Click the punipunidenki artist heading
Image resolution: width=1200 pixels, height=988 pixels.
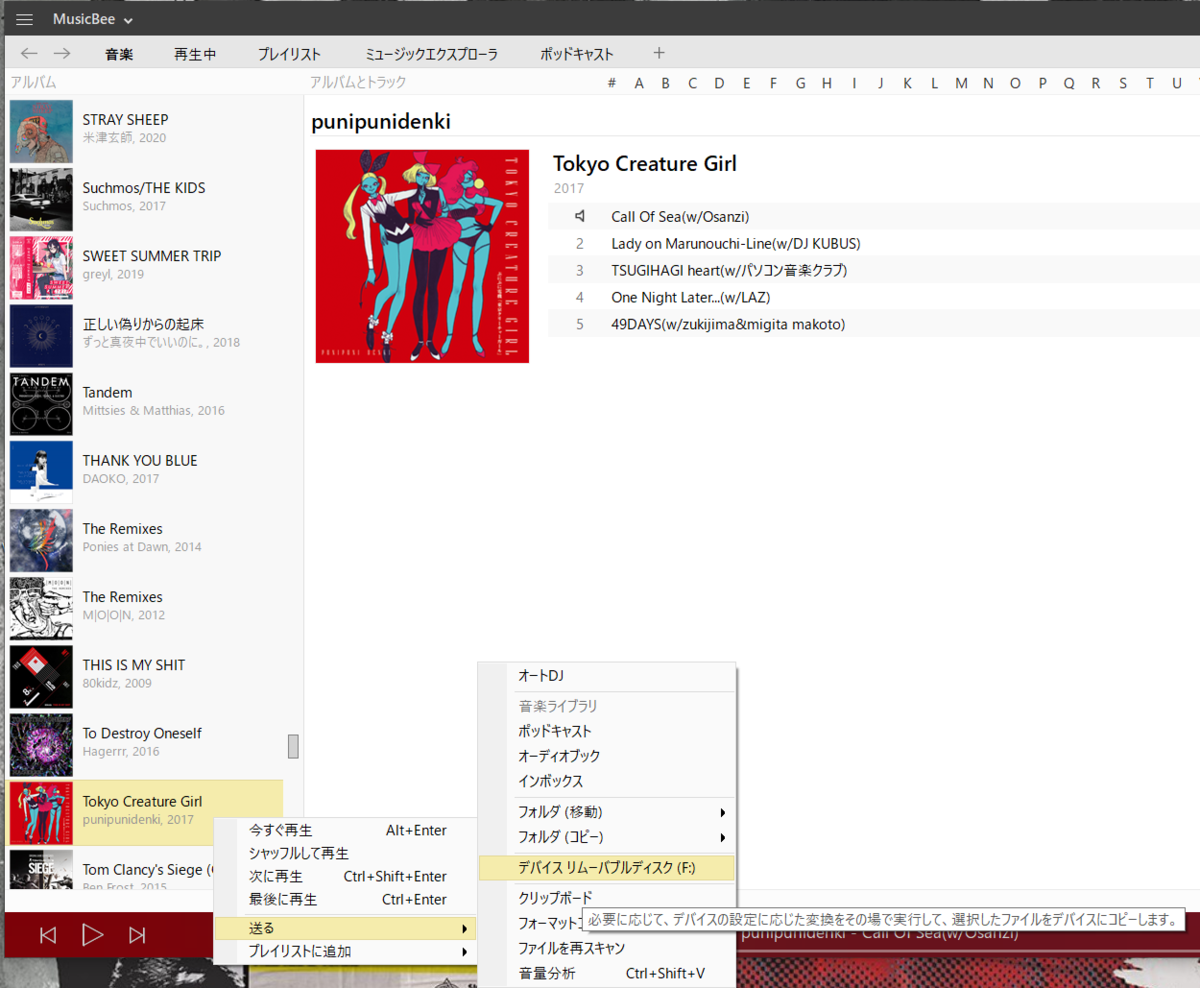(381, 122)
